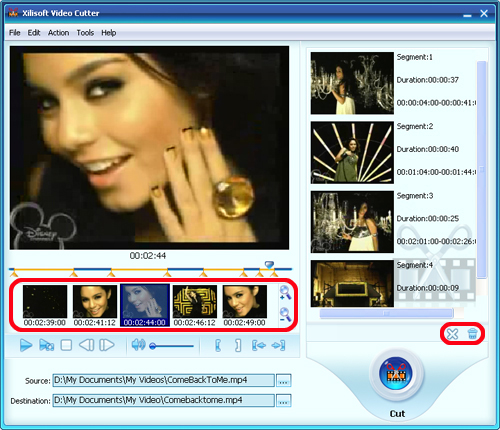The height and width of the screenshot is (430, 500).
Task: Set start point with left bracket
Action: click(218, 346)
